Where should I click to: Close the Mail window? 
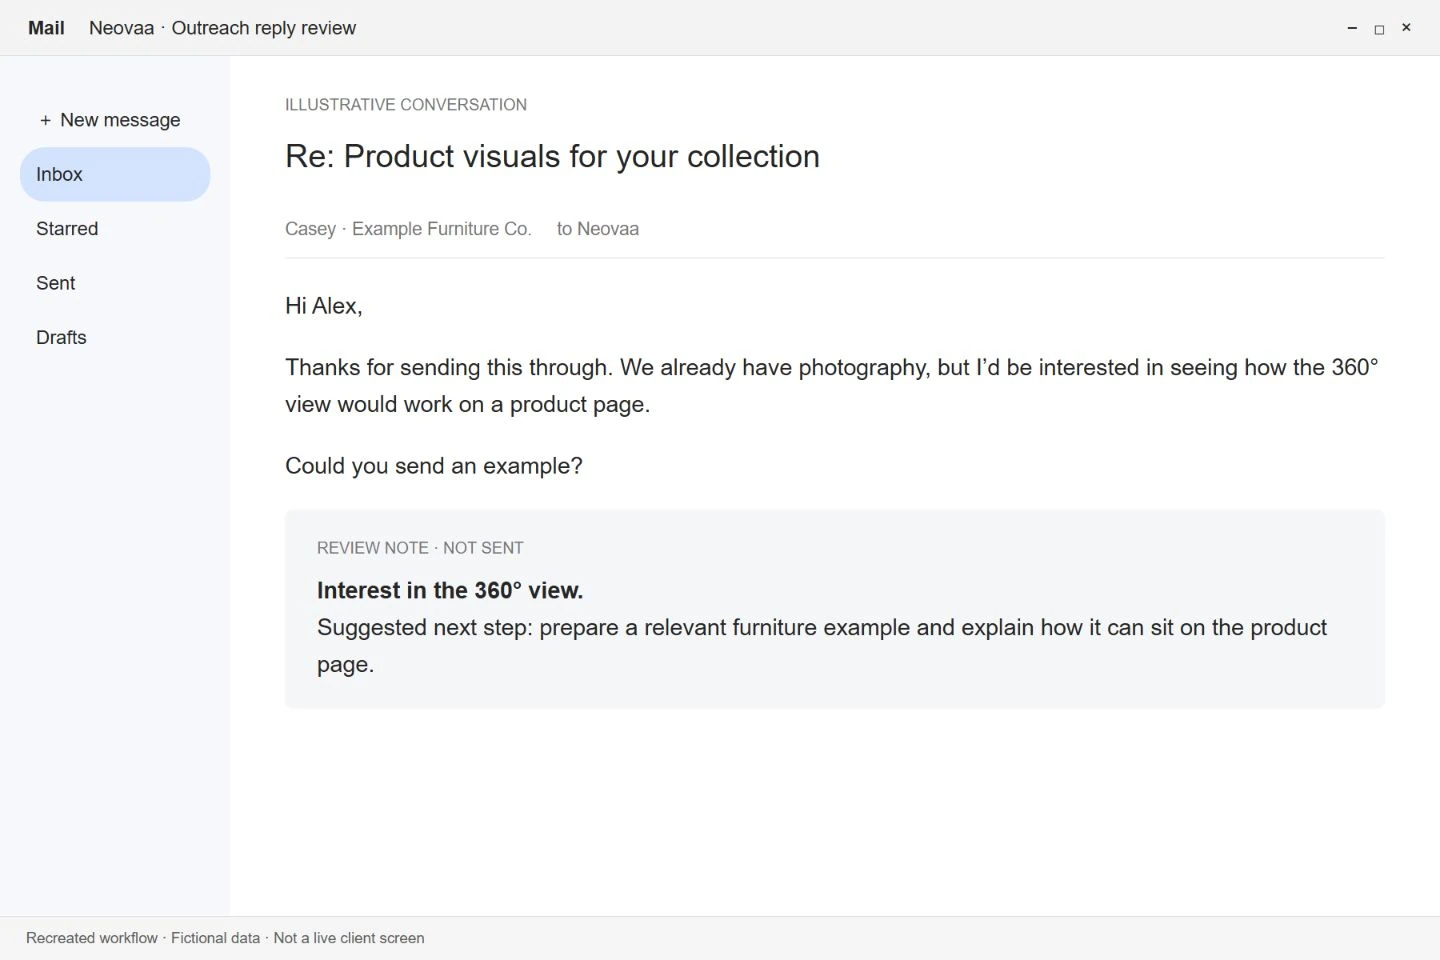click(1406, 28)
